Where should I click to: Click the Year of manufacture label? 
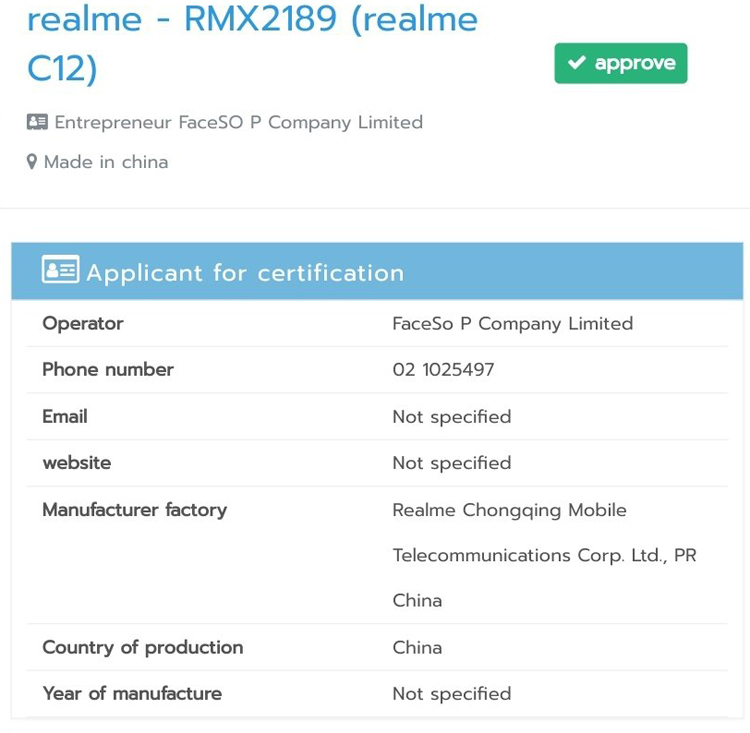(x=132, y=693)
